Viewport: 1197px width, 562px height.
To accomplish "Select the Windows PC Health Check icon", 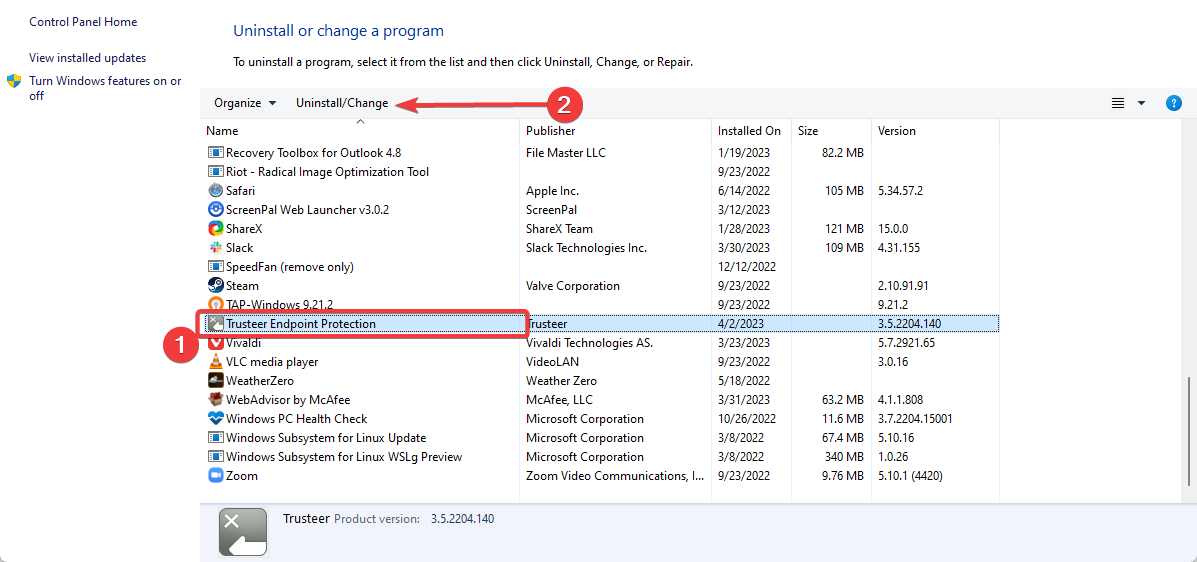I will coord(215,418).
